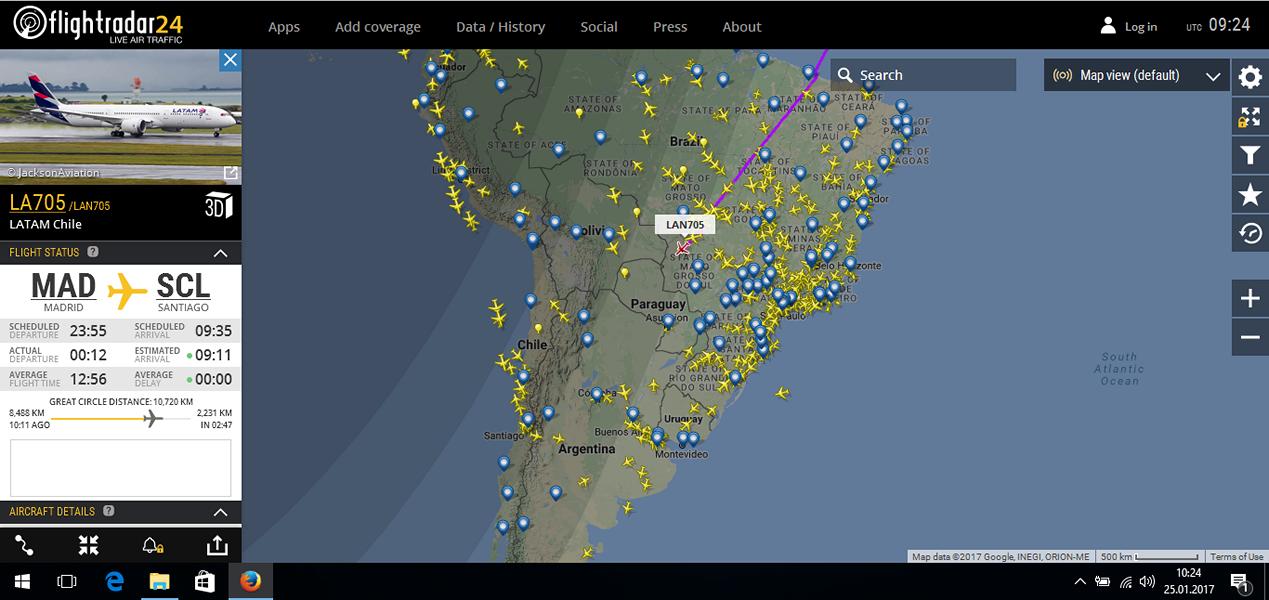Image resolution: width=1269 pixels, height=600 pixels.
Task: Open playback history clock icon
Action: pos(1250,234)
